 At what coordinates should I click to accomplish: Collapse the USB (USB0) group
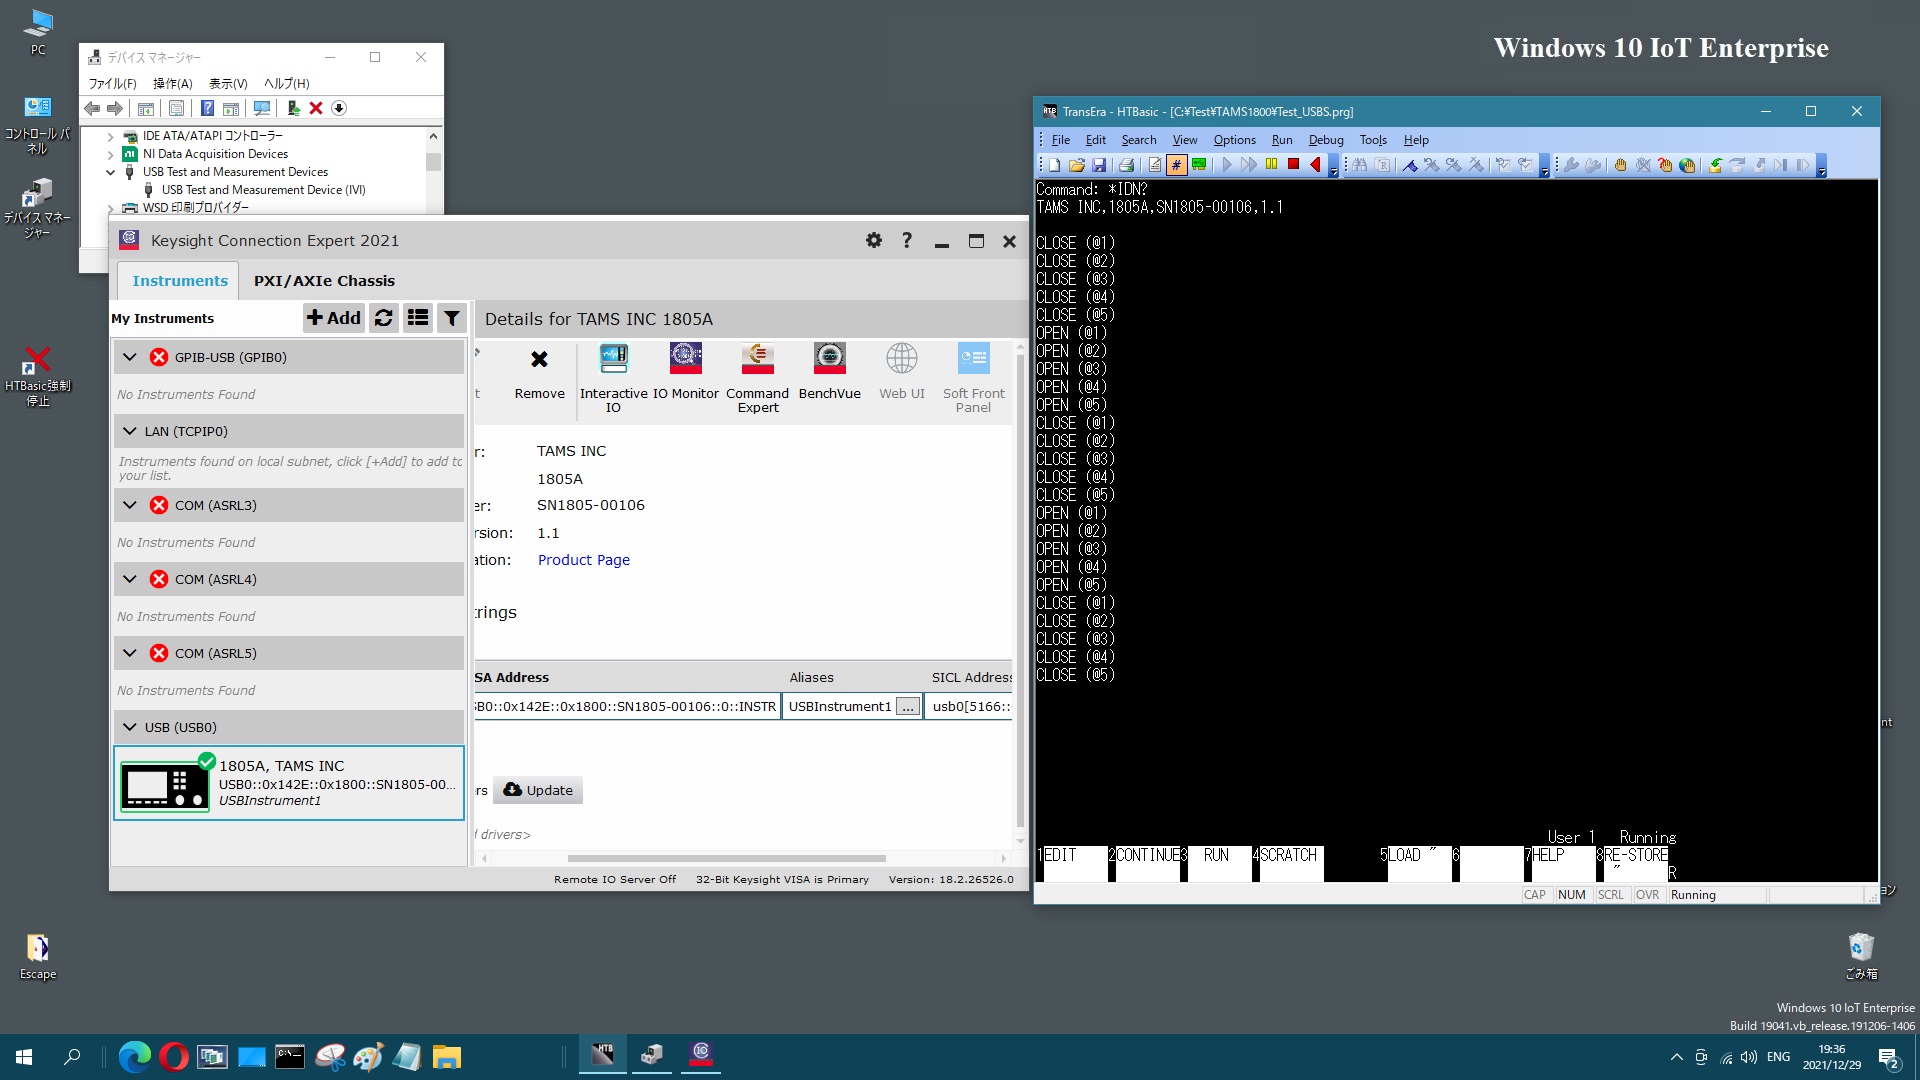130,727
